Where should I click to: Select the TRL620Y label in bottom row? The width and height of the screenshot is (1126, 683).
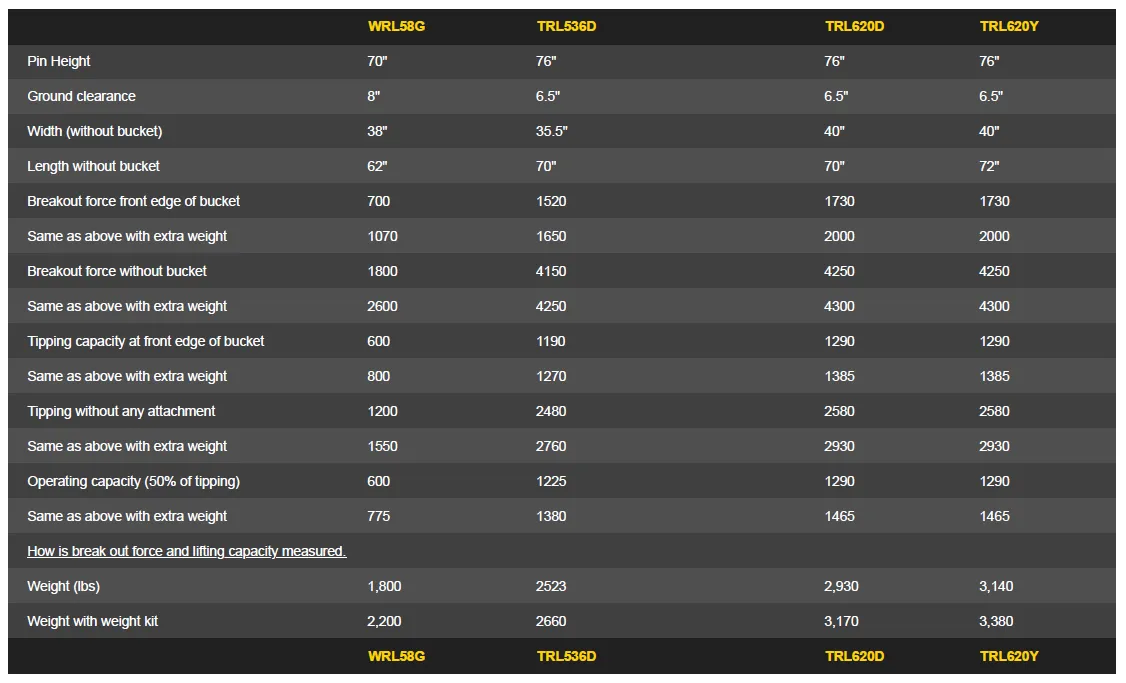(x=1009, y=656)
